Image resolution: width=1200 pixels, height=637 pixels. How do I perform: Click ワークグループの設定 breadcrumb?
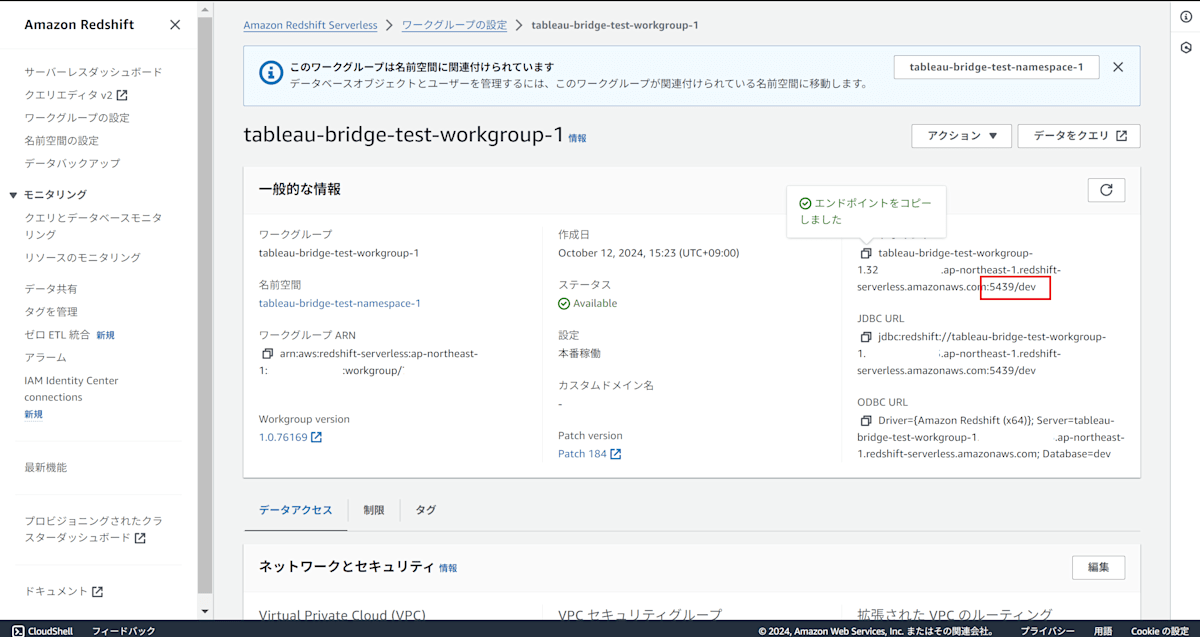pos(454,25)
